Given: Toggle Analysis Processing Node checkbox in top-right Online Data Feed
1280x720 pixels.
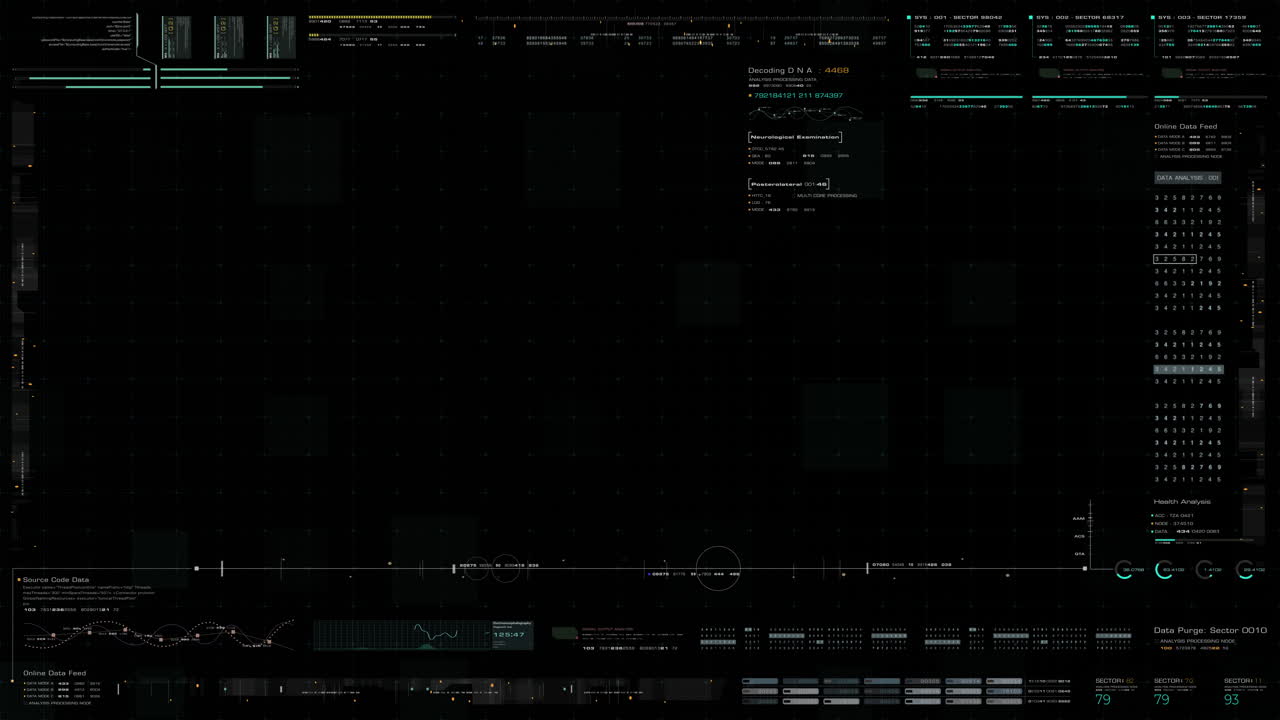Looking at the screenshot, I should click(x=1157, y=157).
